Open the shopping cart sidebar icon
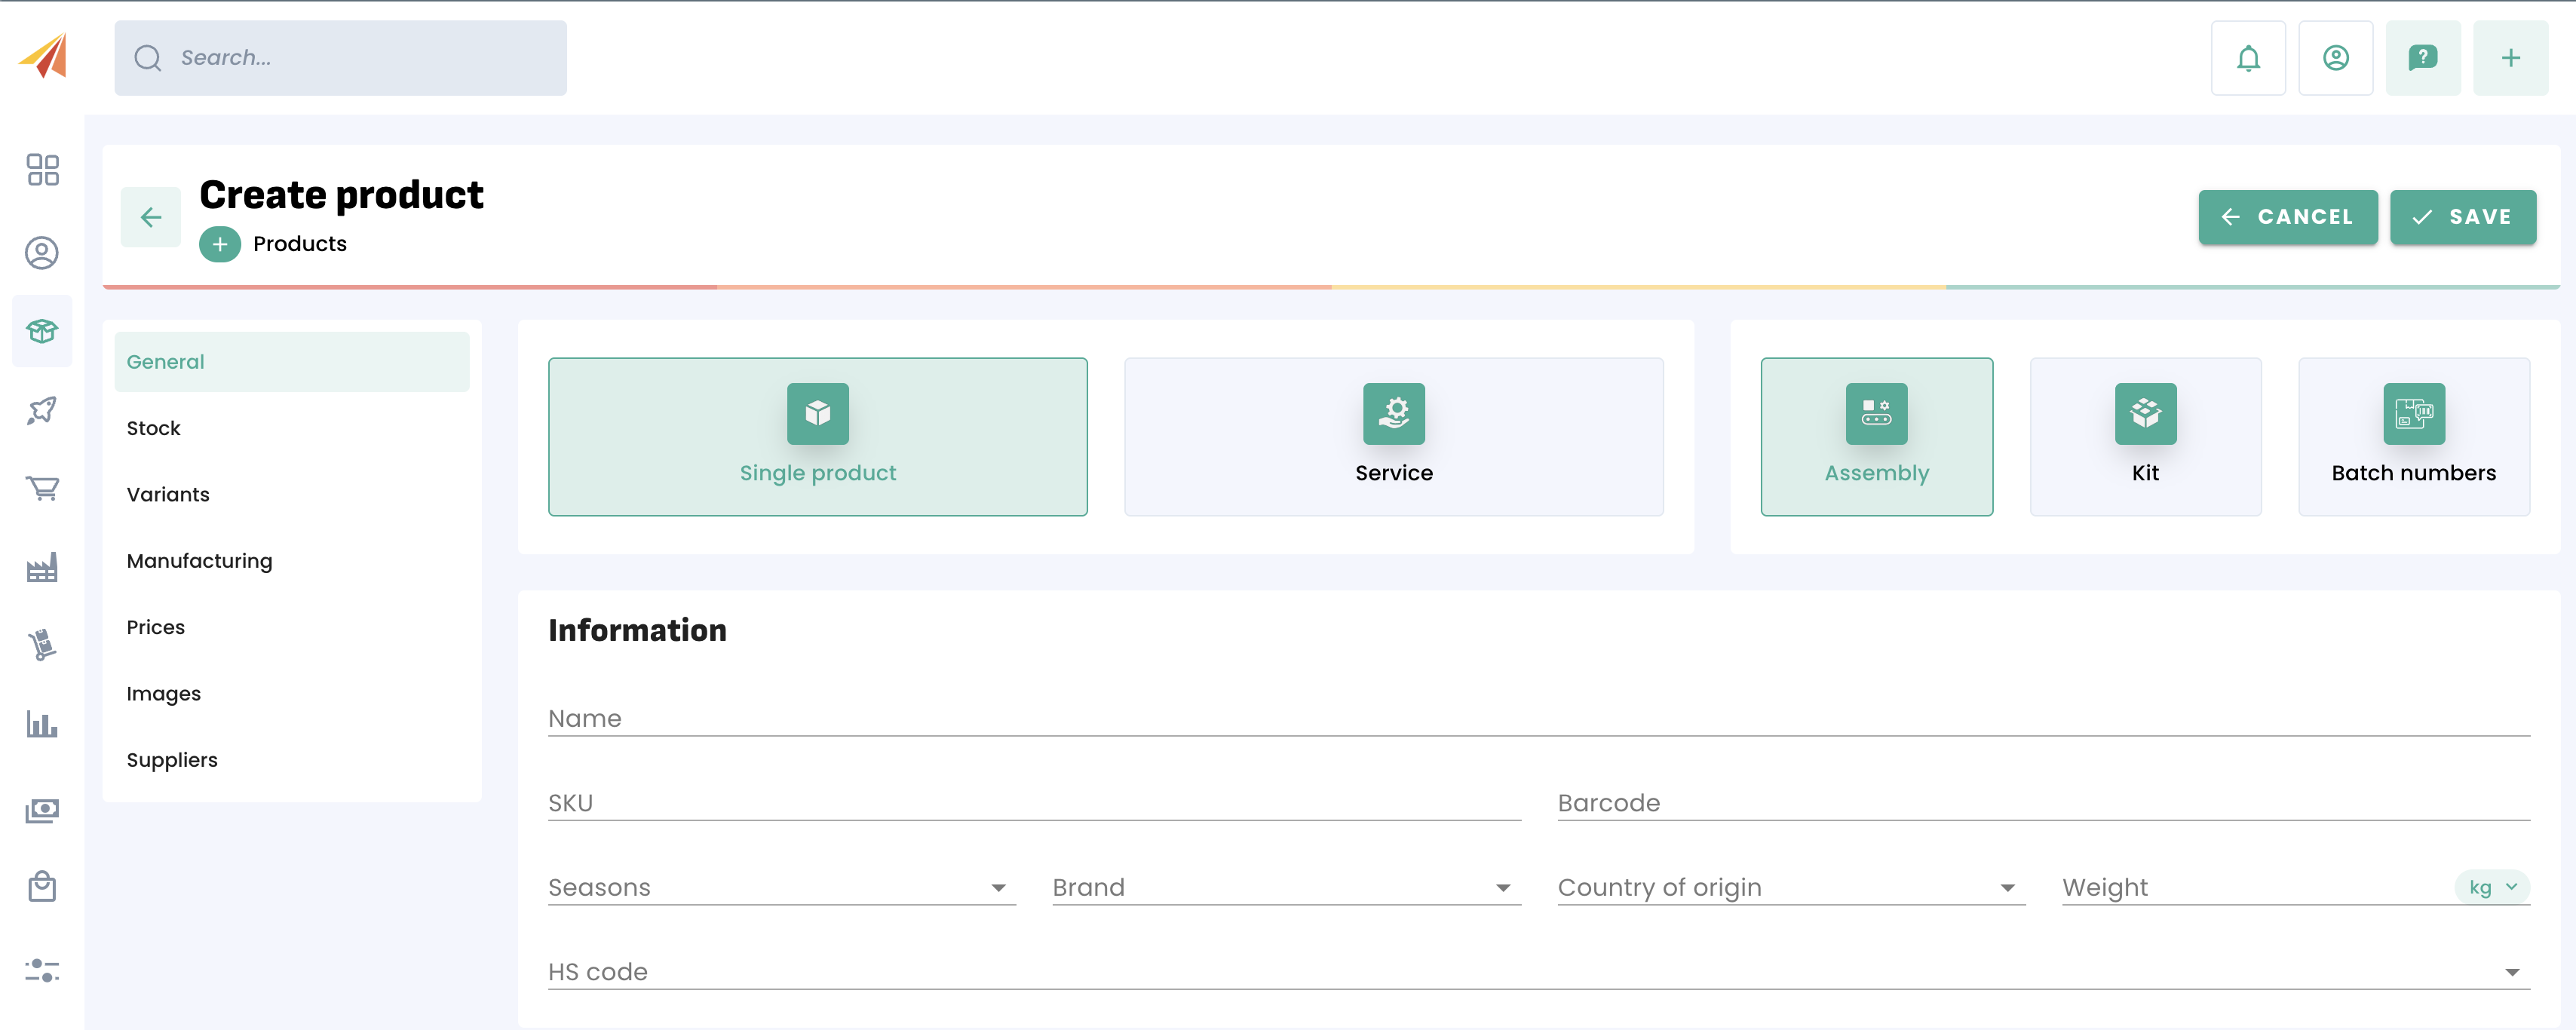Screen dimensions: 2576x1030 [42, 488]
